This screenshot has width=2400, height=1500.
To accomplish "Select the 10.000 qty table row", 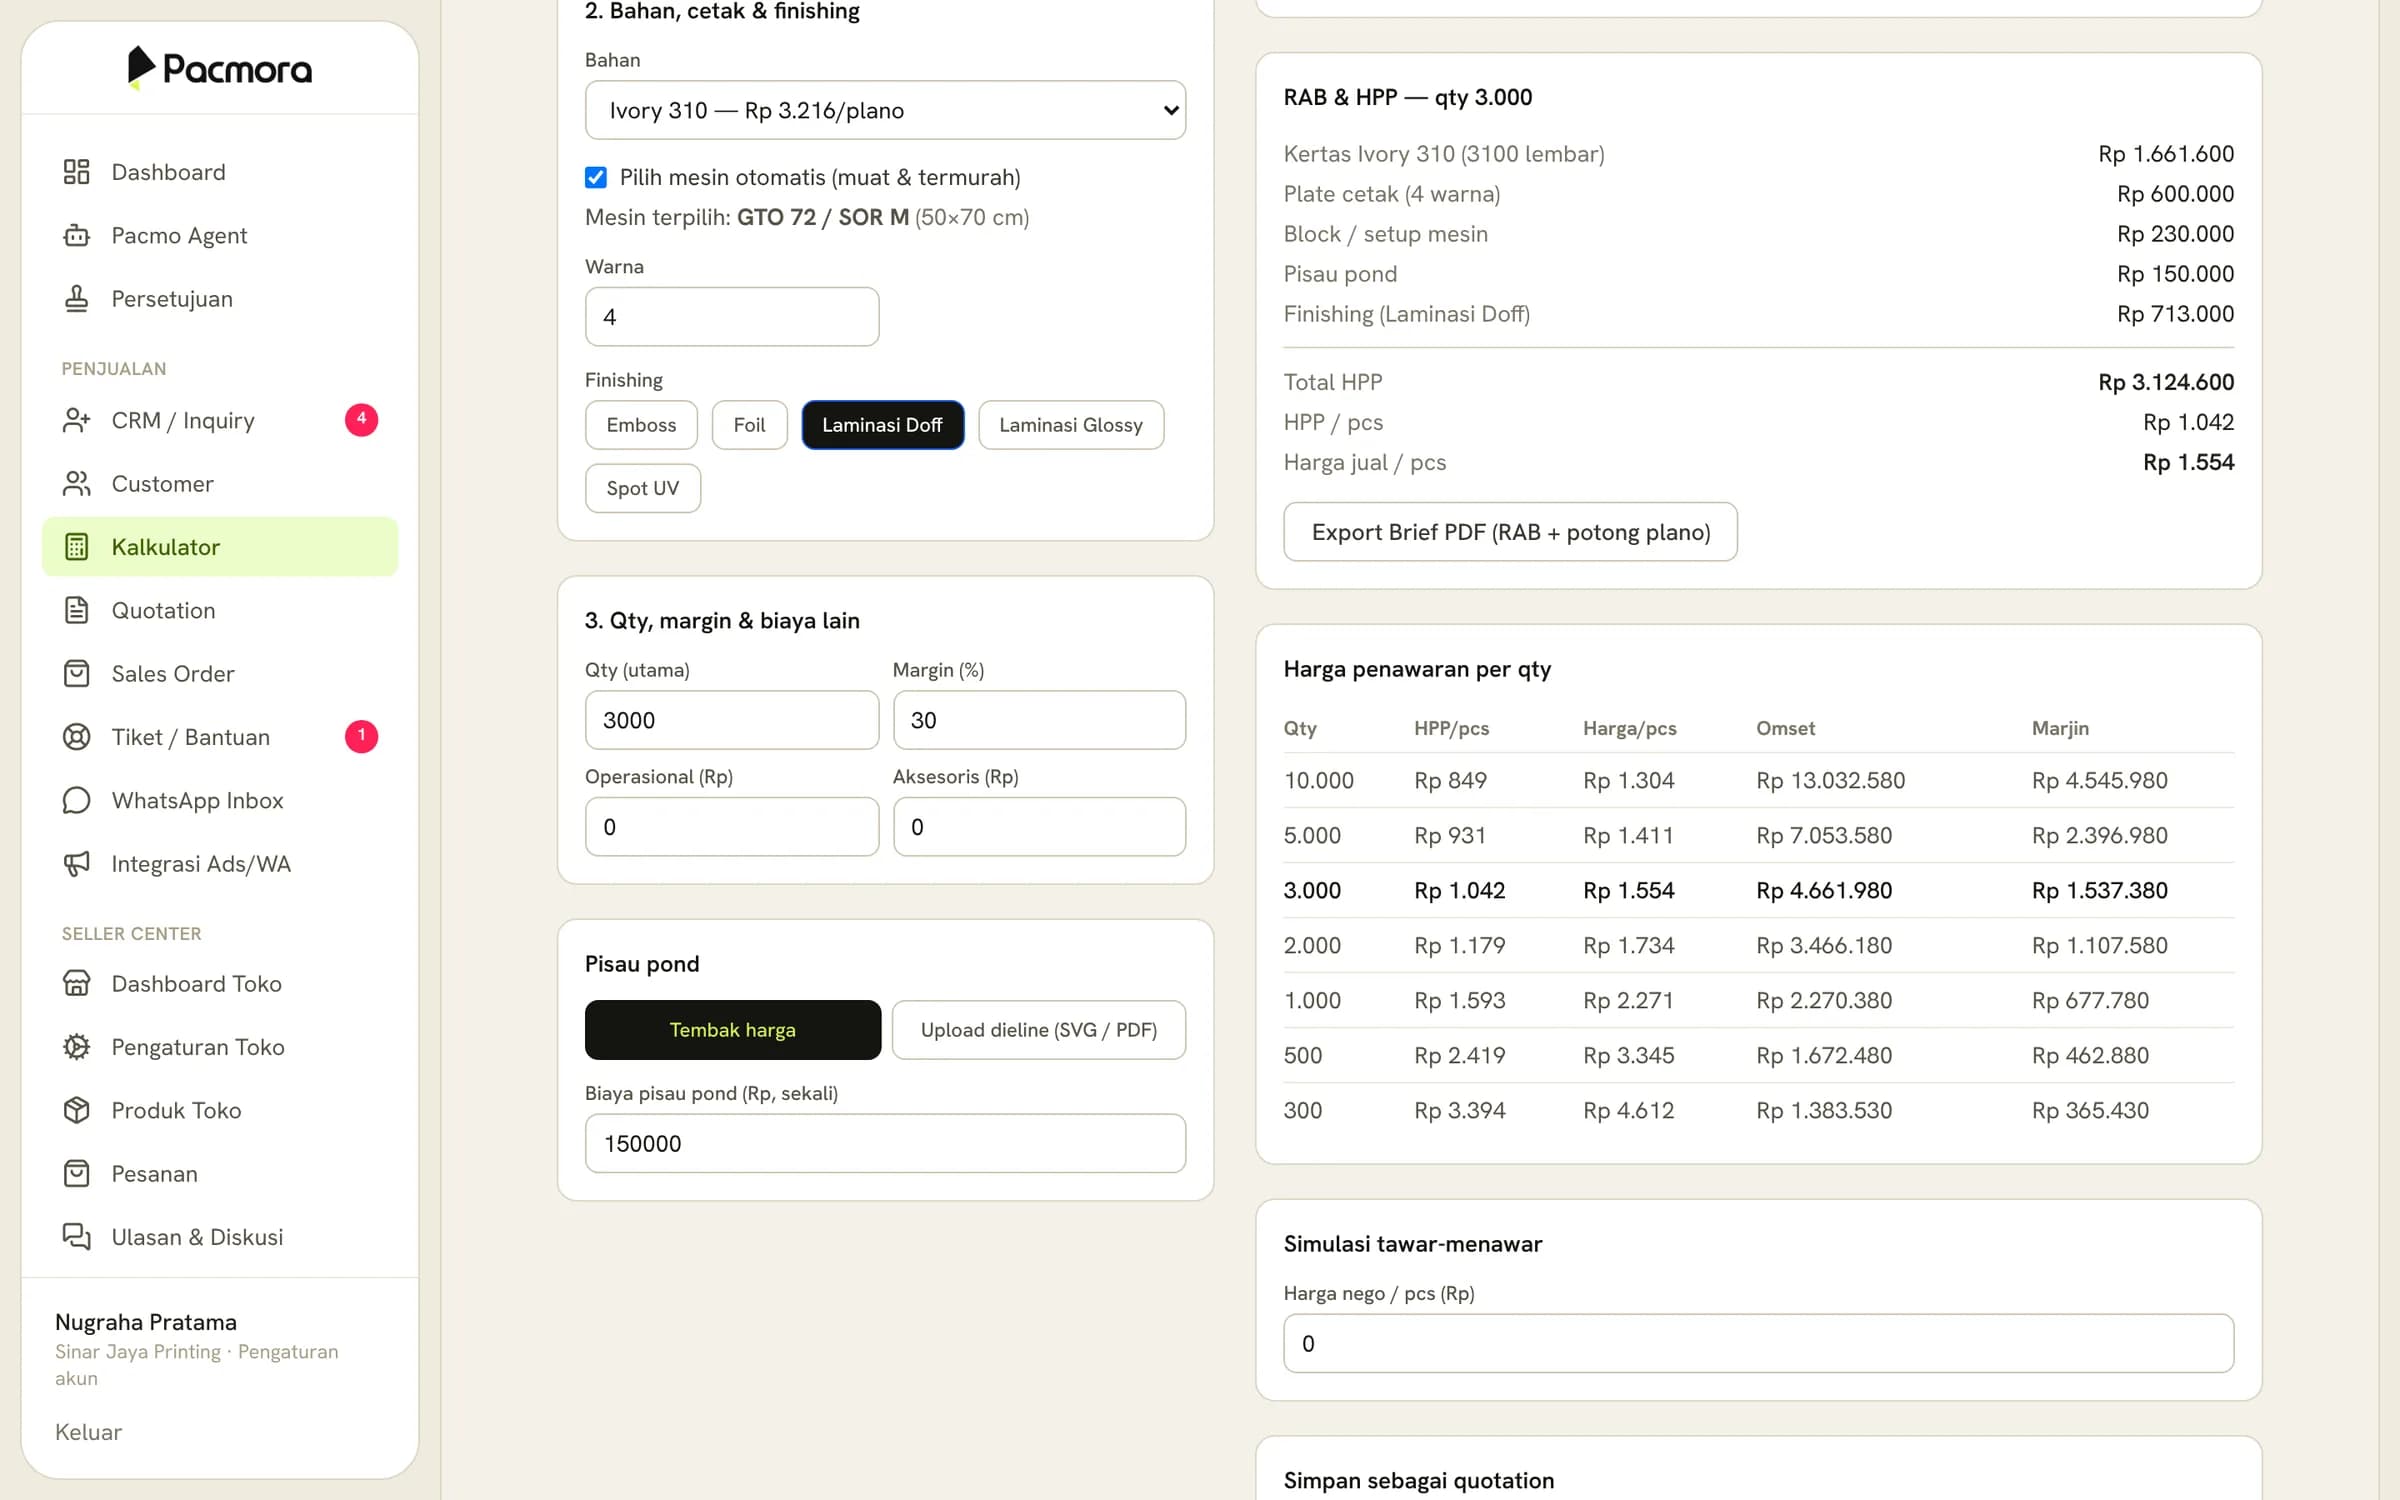I will coord(1758,780).
